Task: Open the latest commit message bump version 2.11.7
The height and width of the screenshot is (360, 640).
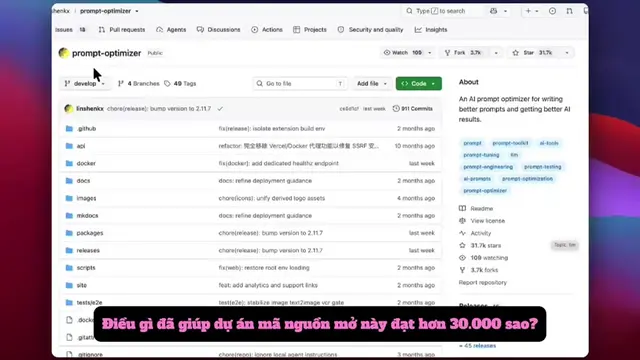Action: coord(159,109)
